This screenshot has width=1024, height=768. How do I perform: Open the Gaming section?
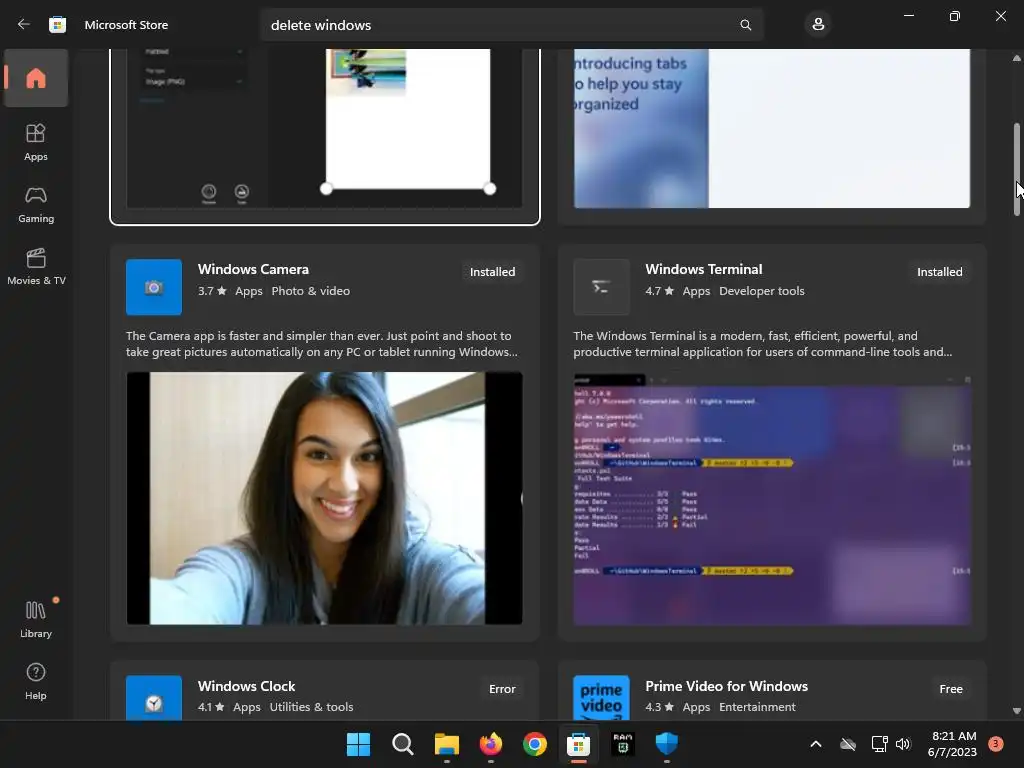point(36,204)
